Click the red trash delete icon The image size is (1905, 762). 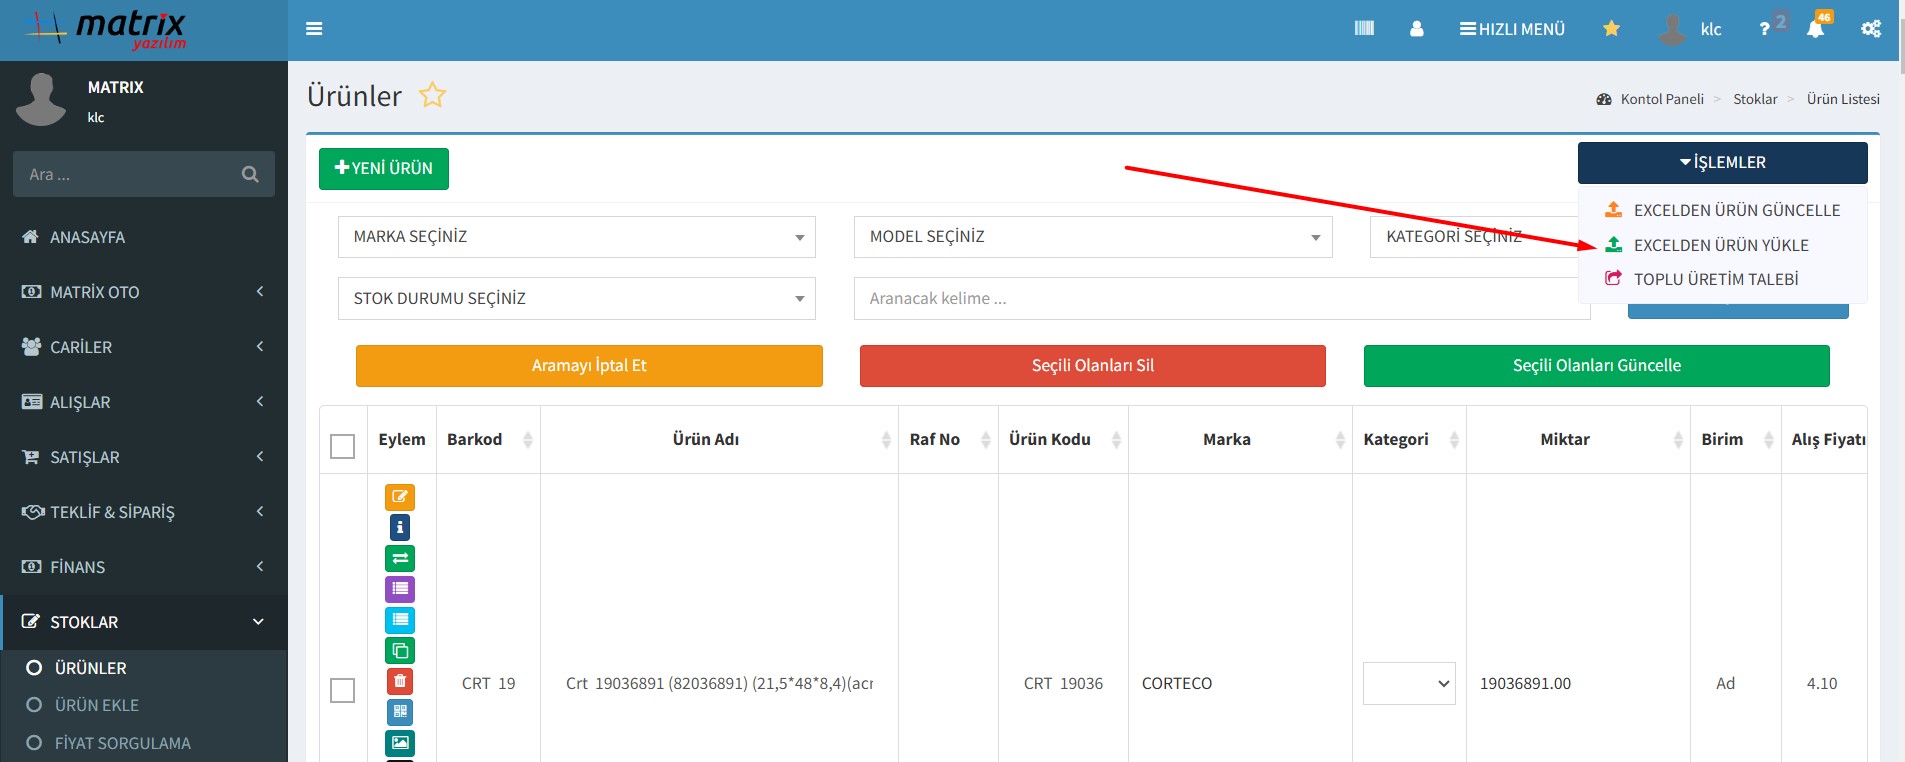pyautogui.click(x=400, y=682)
